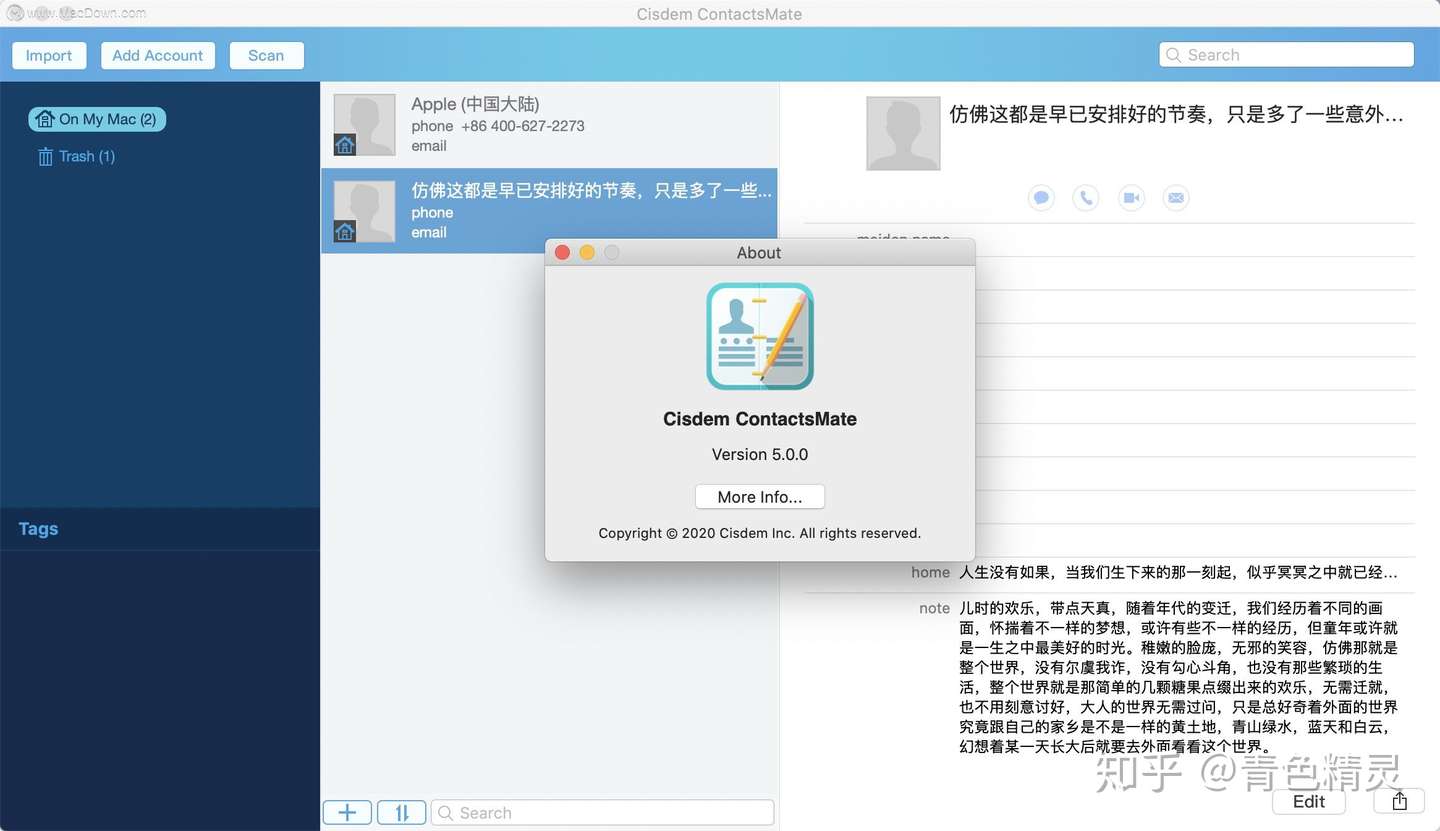
Task: Select the Apple (中国大陆) contact
Action: (549, 124)
